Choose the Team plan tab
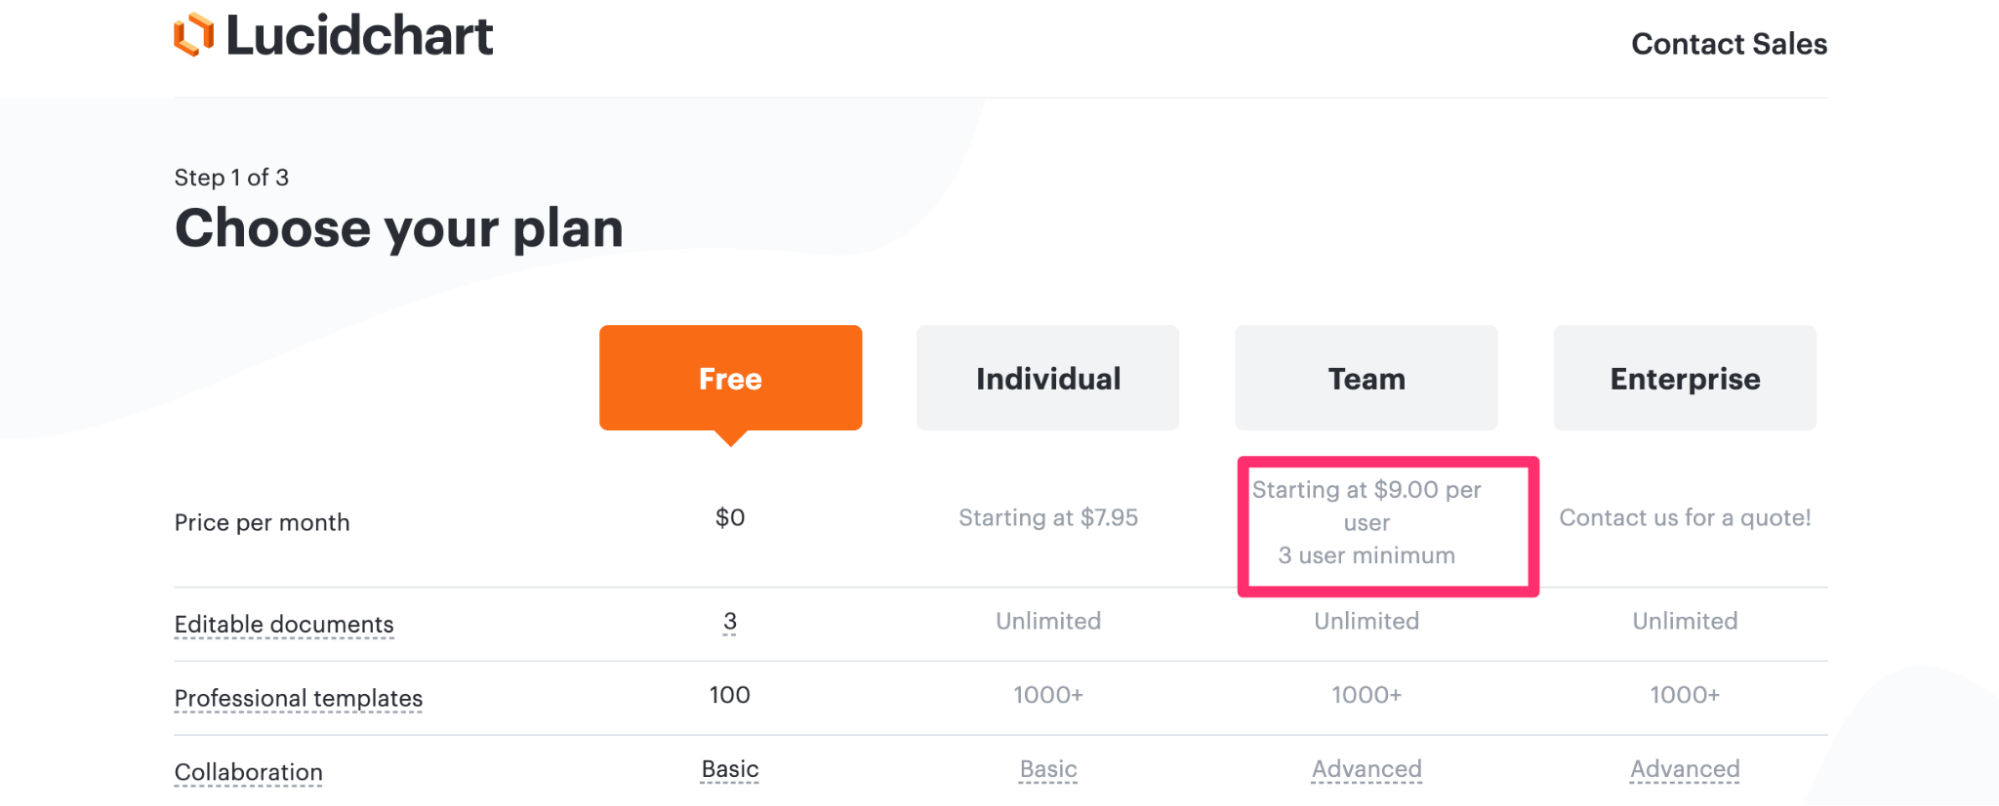Screen dimensions: 1999x806 [x=1366, y=378]
